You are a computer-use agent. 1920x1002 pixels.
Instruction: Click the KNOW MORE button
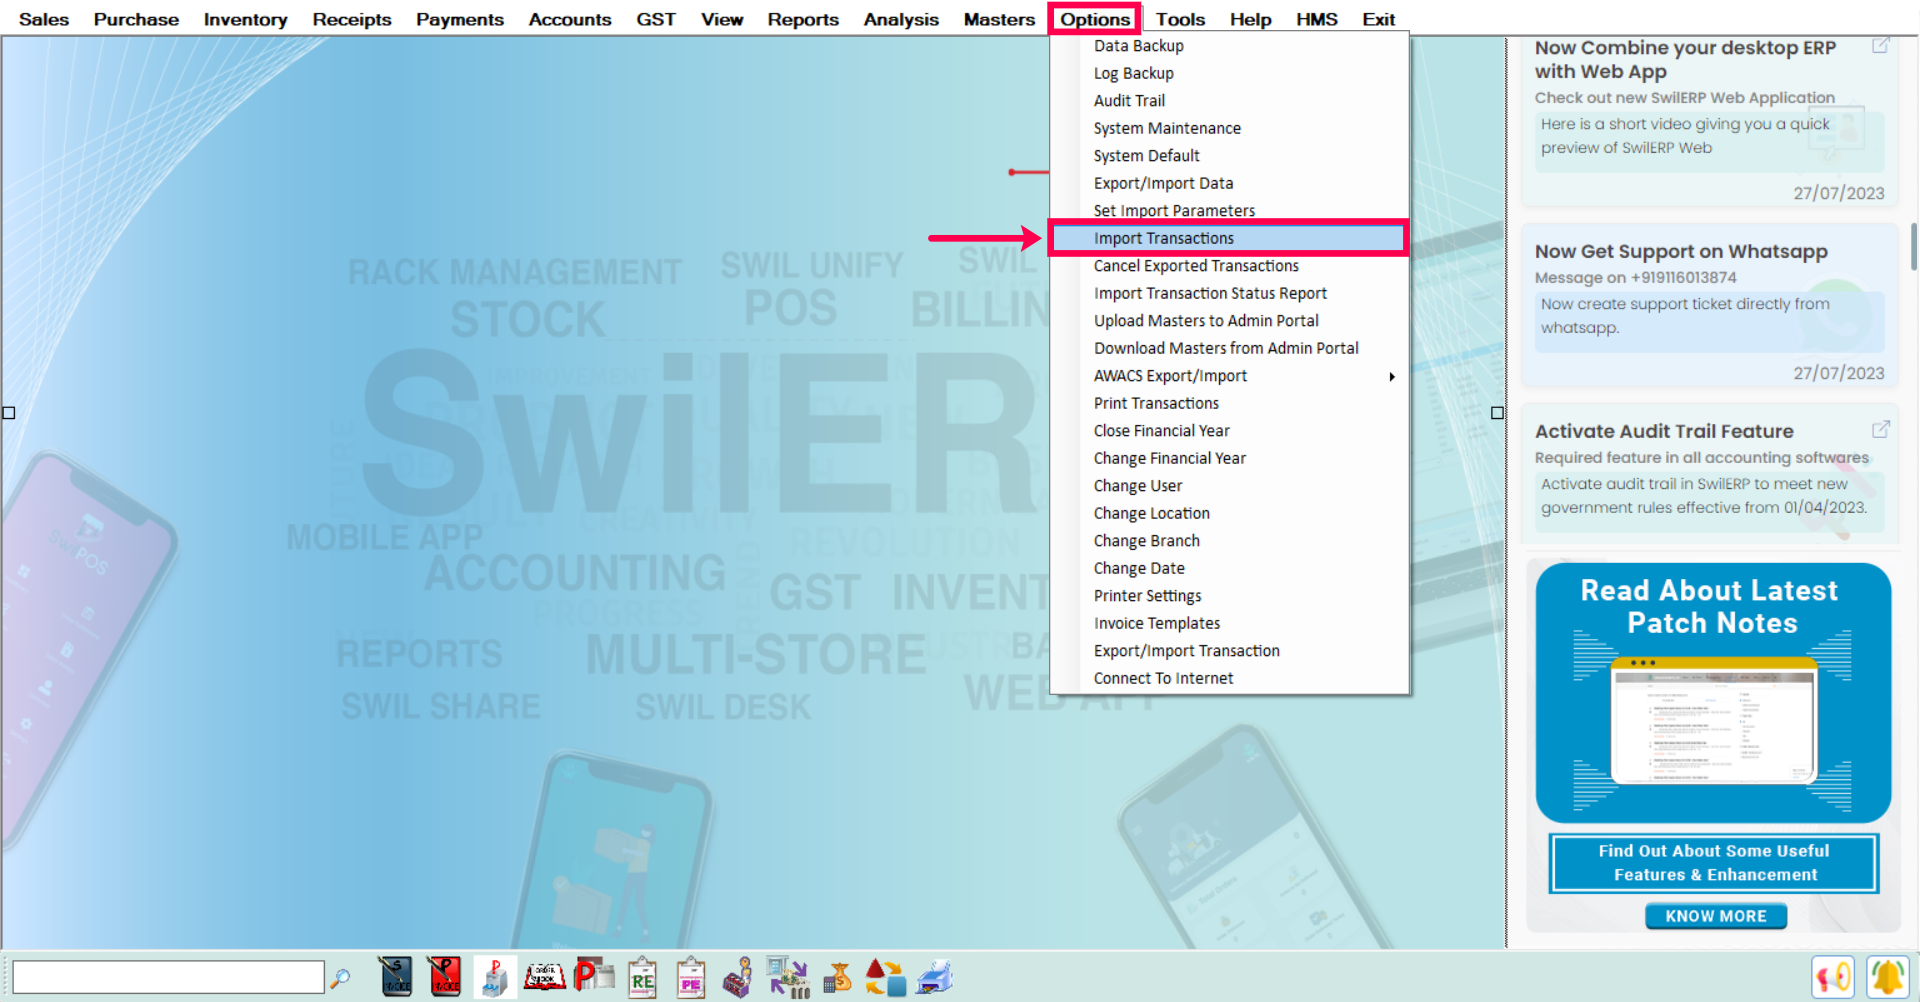tap(1716, 916)
